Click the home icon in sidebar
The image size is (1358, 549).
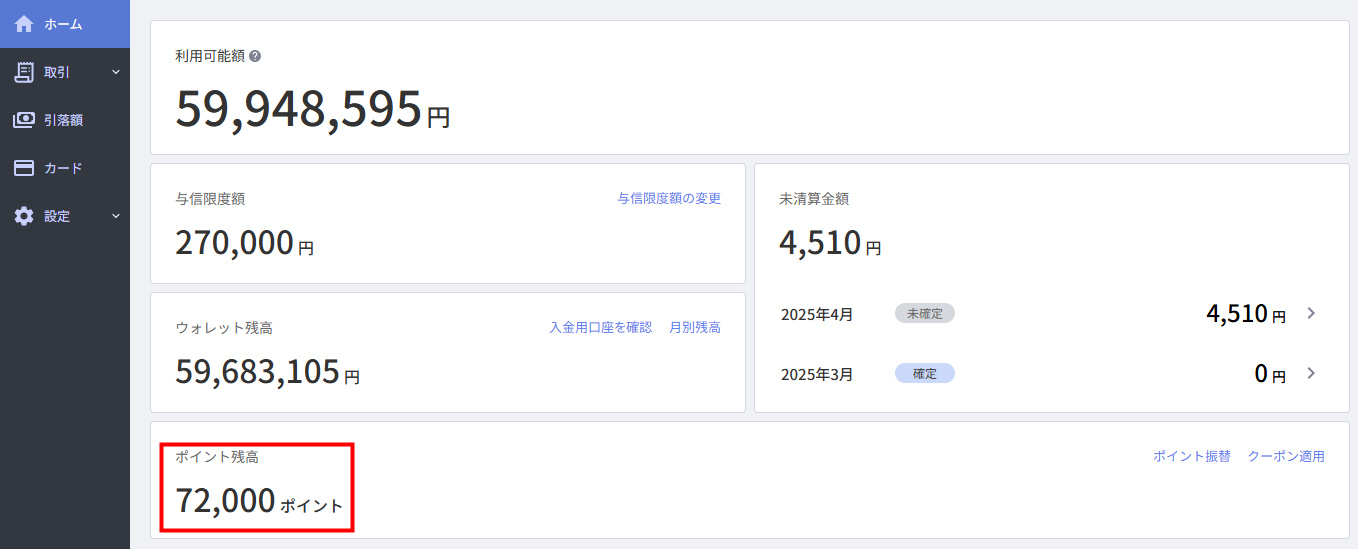(x=24, y=23)
